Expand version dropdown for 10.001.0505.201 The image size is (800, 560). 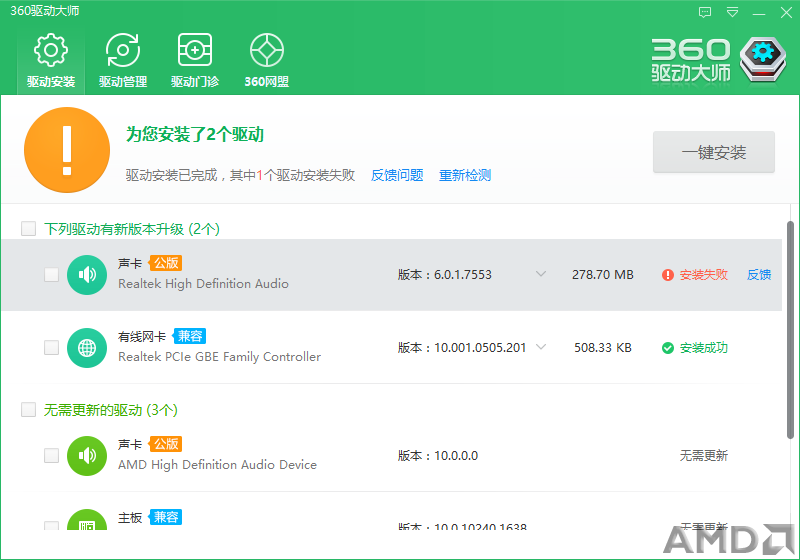click(x=541, y=347)
